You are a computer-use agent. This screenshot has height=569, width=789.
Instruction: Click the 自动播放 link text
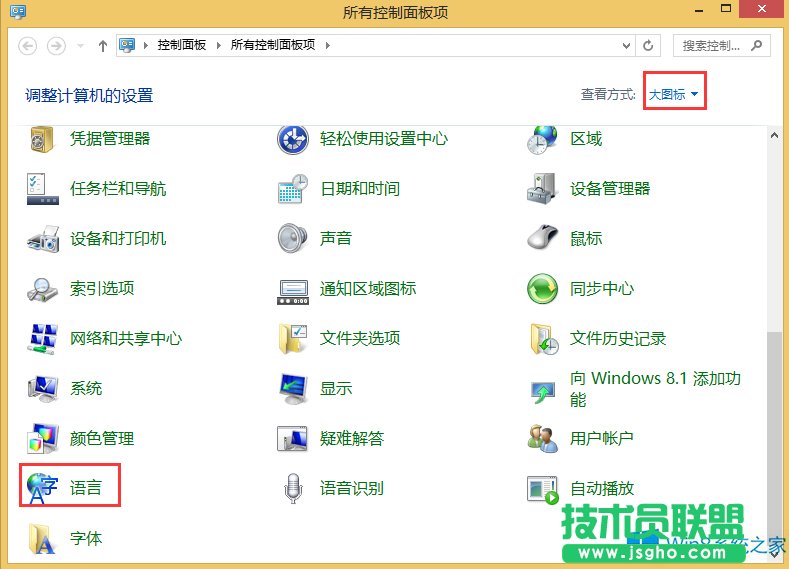(602, 488)
